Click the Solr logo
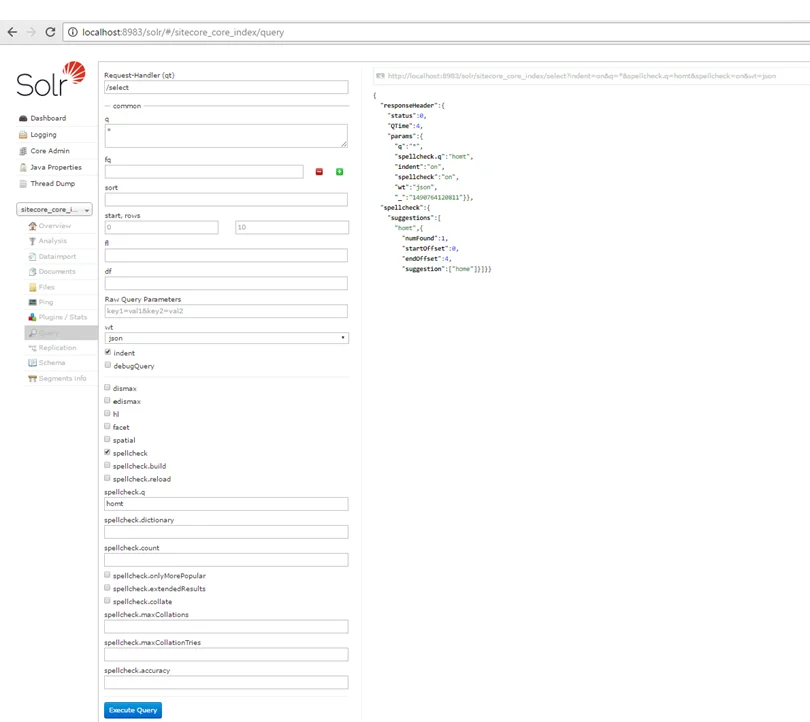This screenshot has width=810, height=722. [51, 79]
